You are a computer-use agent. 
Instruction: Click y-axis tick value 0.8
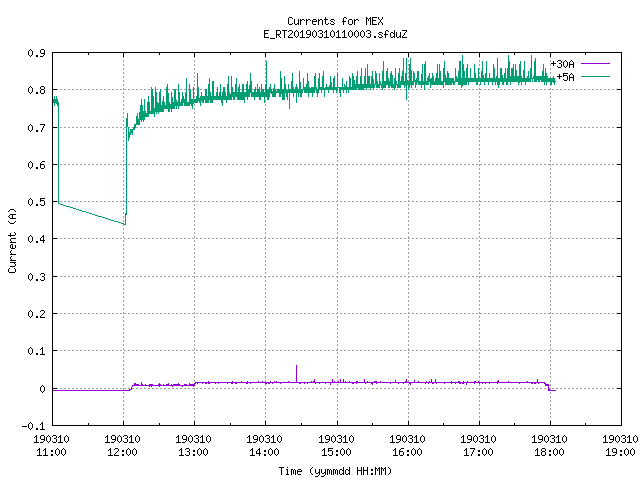(36, 90)
